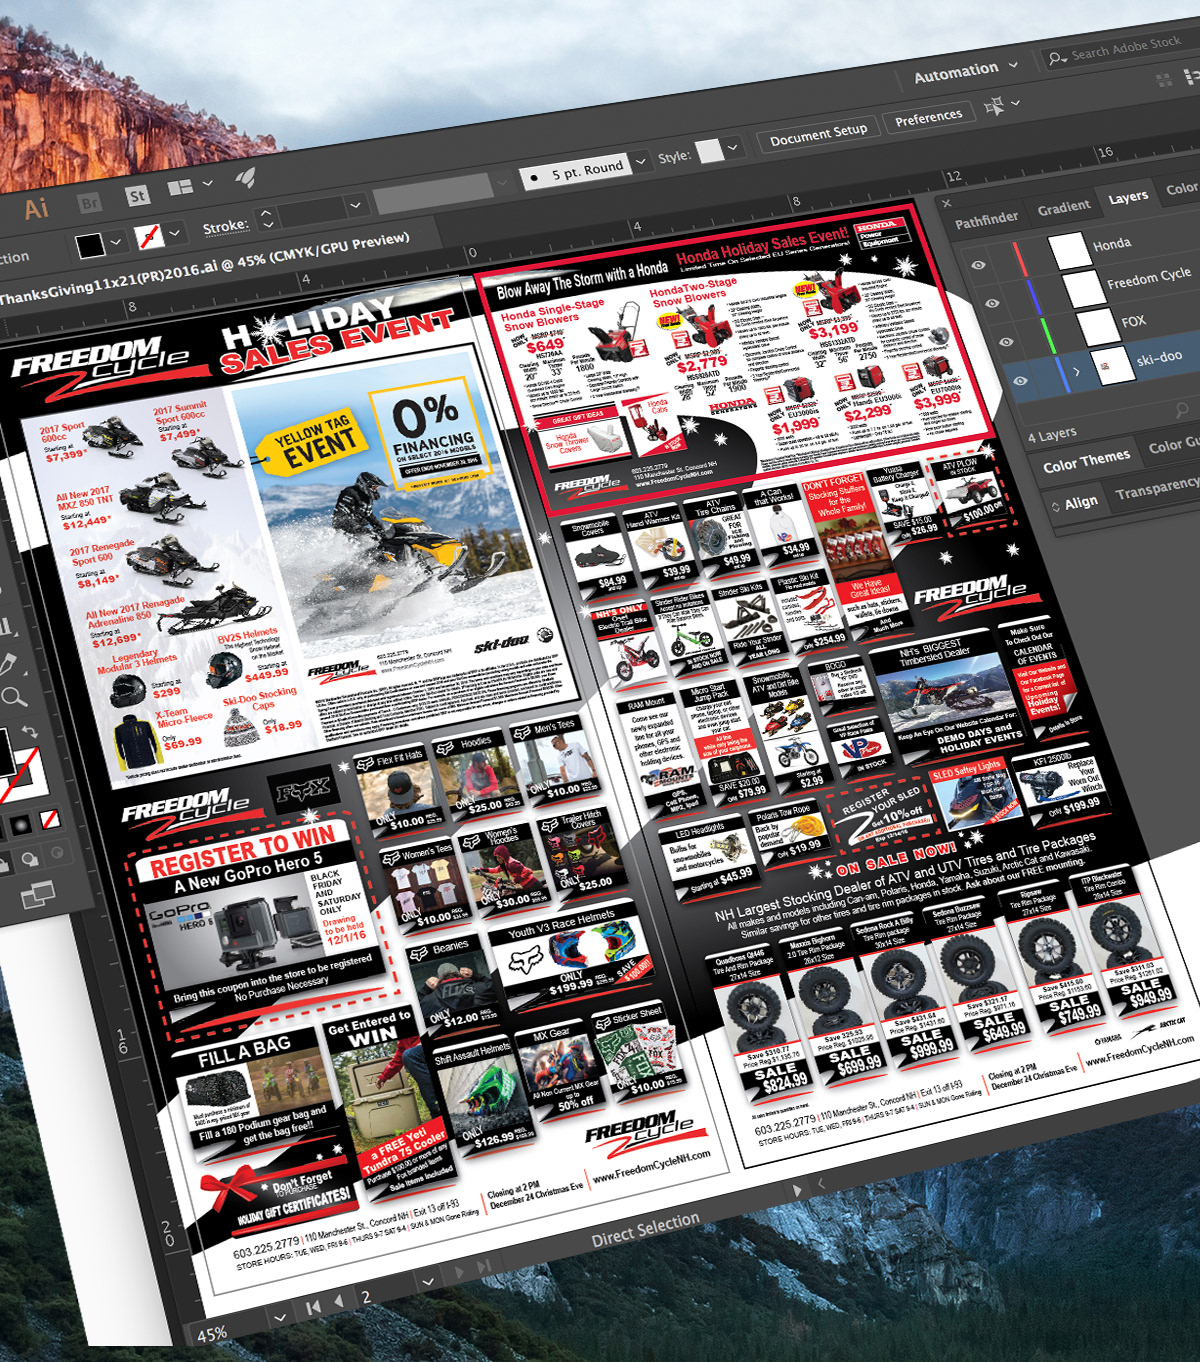Open the fill color dropdown arrow
Viewport: 1200px width, 1362px height.
tap(116, 241)
